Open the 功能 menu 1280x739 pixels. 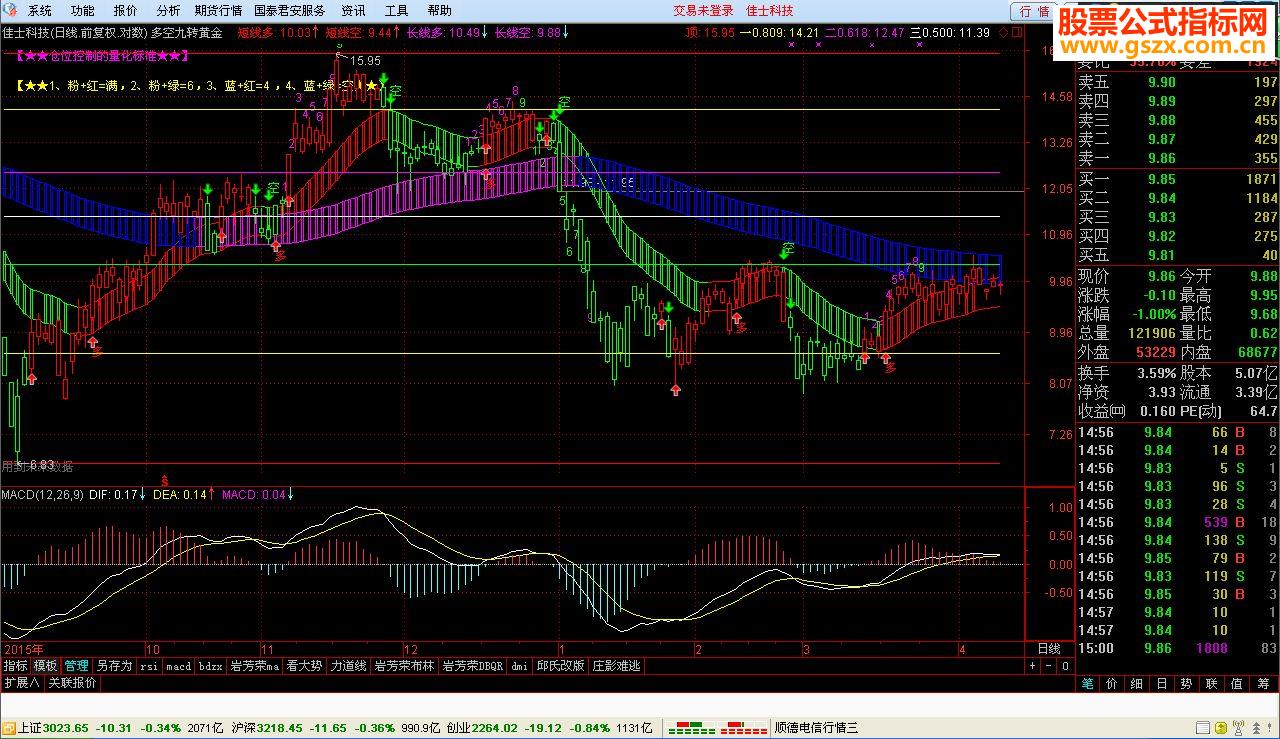(x=83, y=11)
